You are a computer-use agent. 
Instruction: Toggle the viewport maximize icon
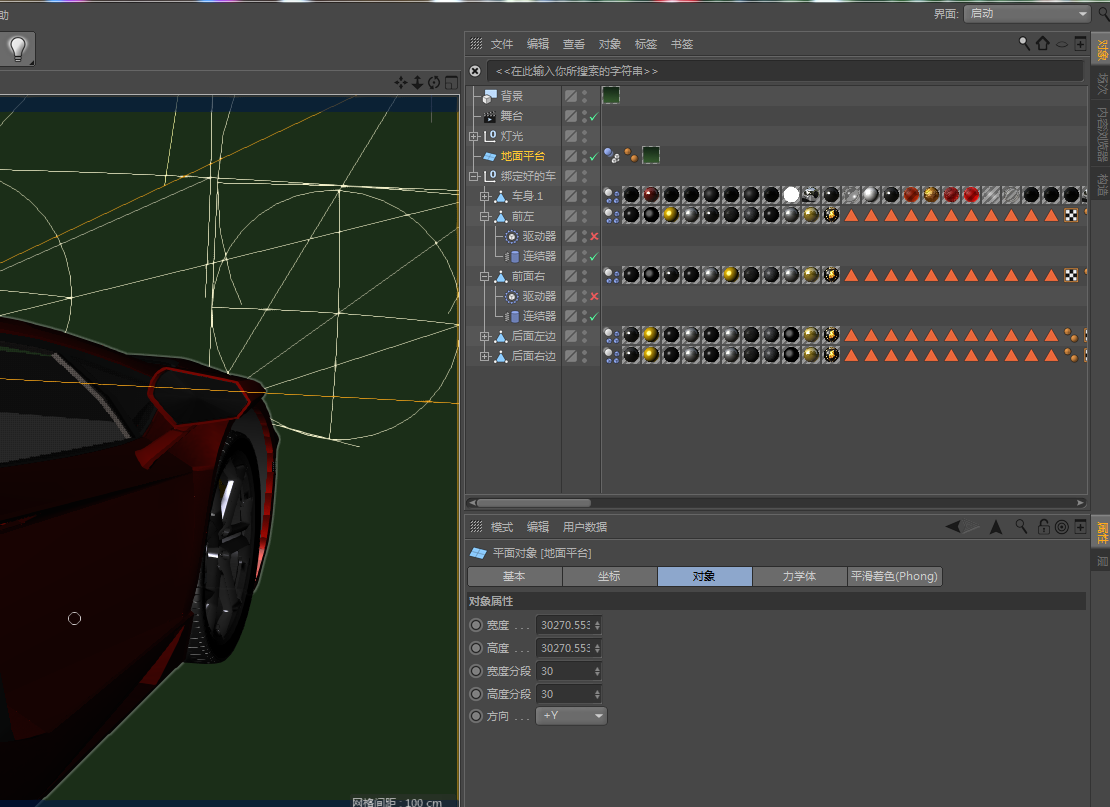pos(450,82)
